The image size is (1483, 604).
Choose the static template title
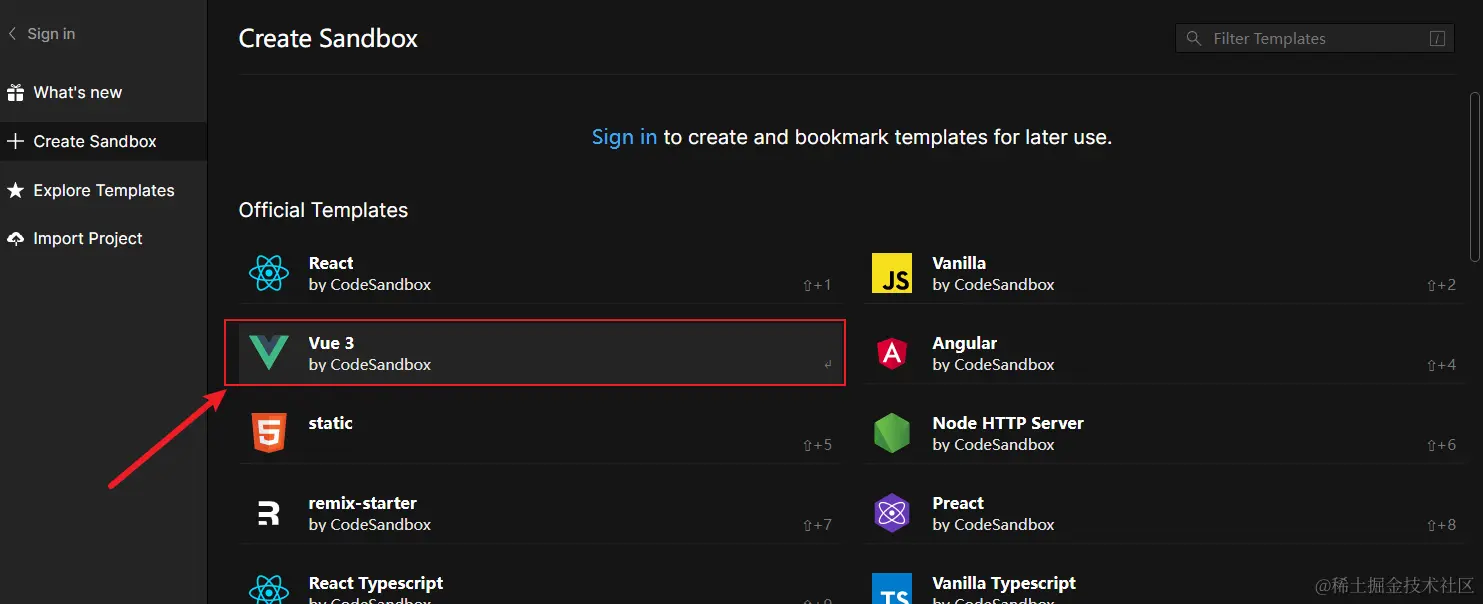pos(331,423)
